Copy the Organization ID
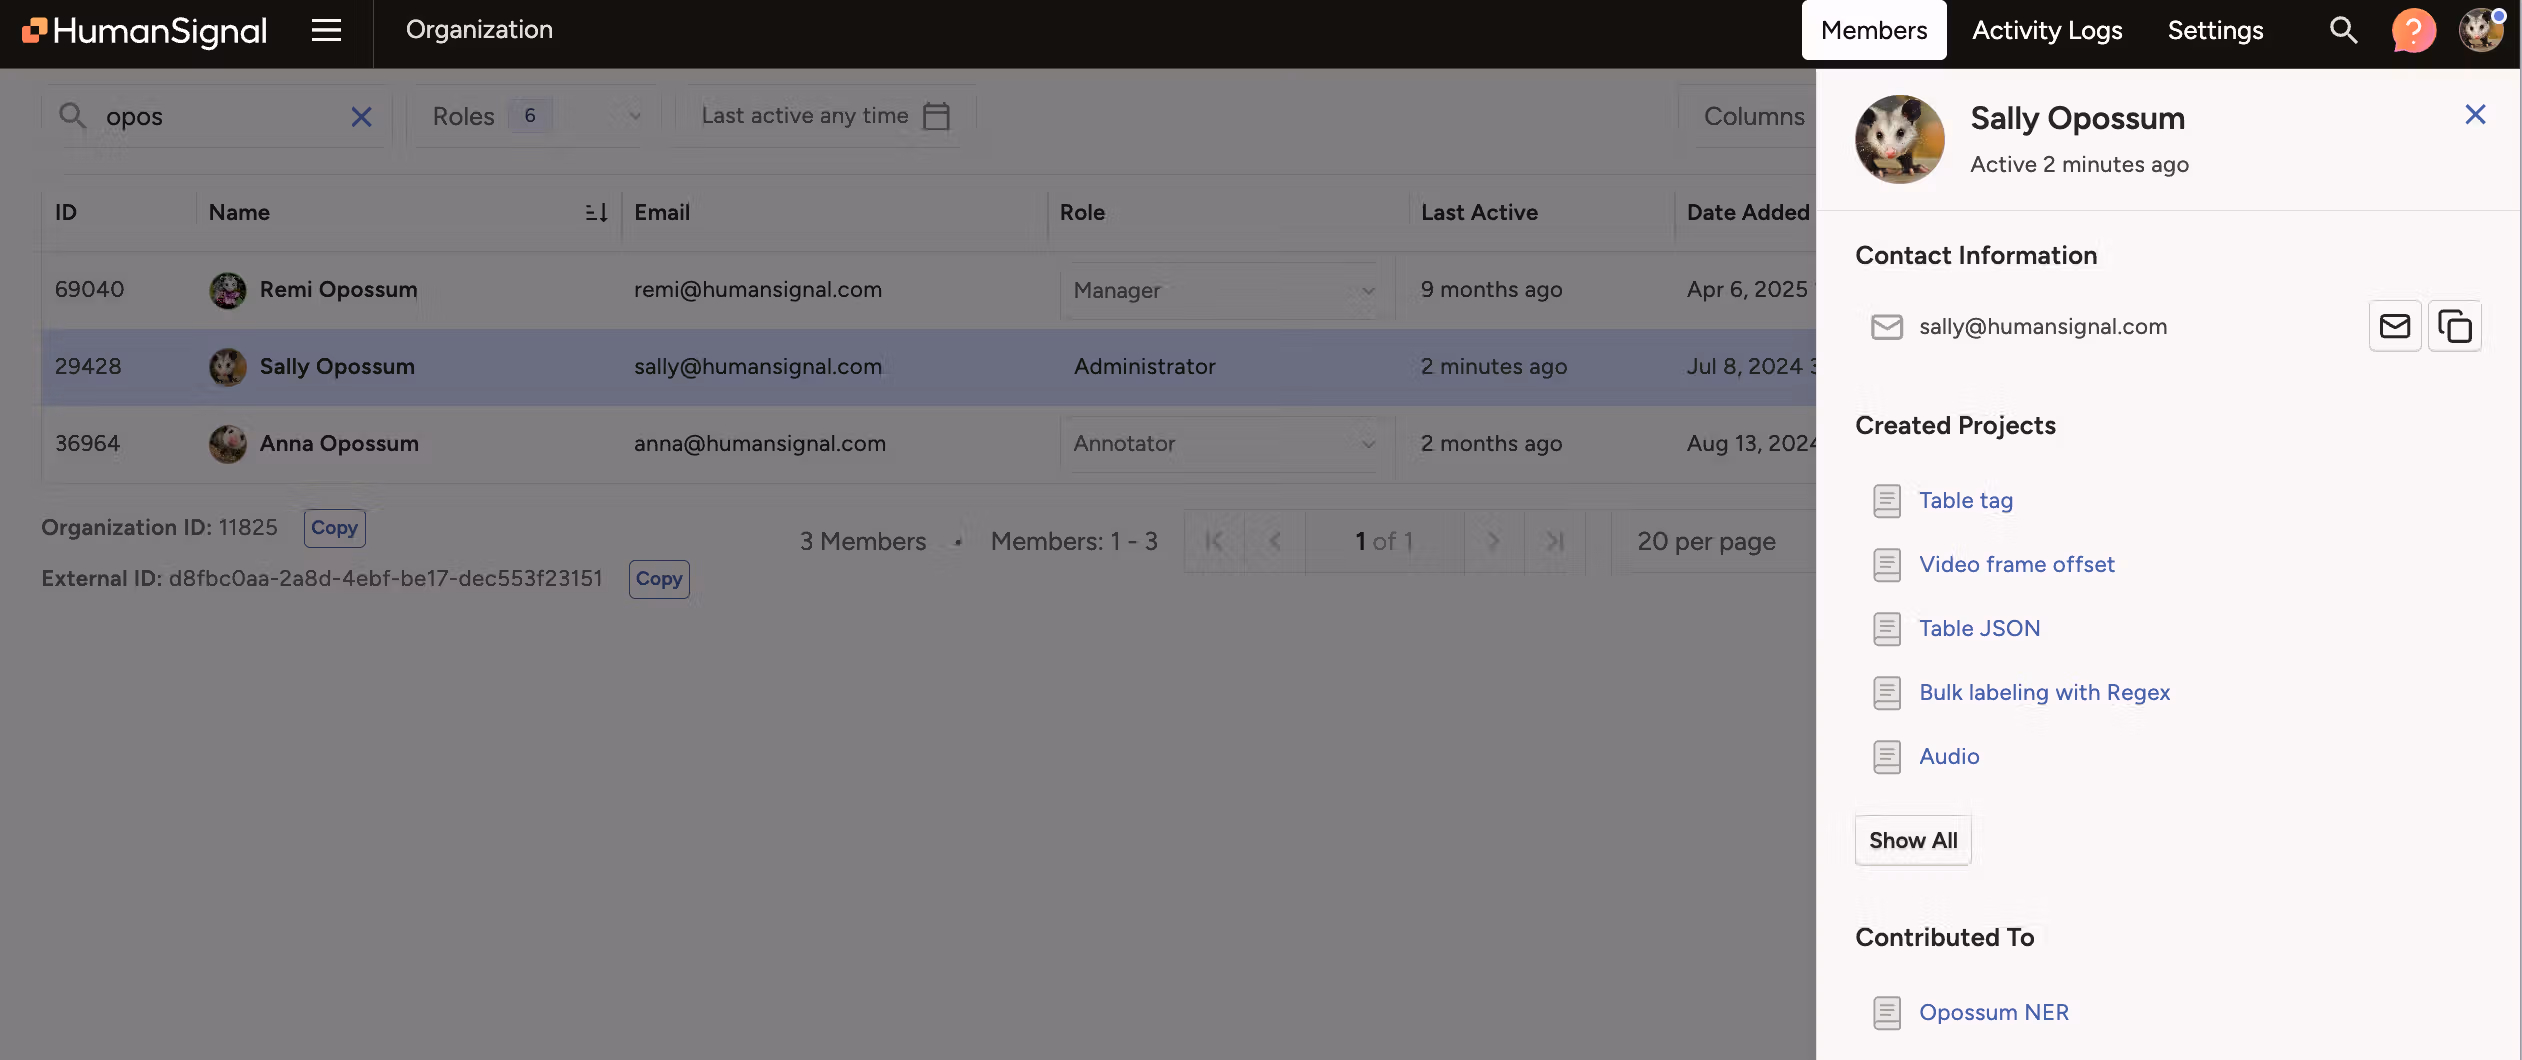The width and height of the screenshot is (2522, 1060). click(x=334, y=527)
